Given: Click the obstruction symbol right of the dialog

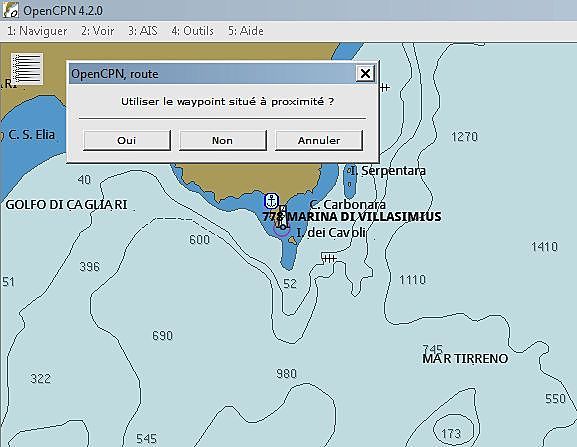Looking at the screenshot, I should [385, 87].
